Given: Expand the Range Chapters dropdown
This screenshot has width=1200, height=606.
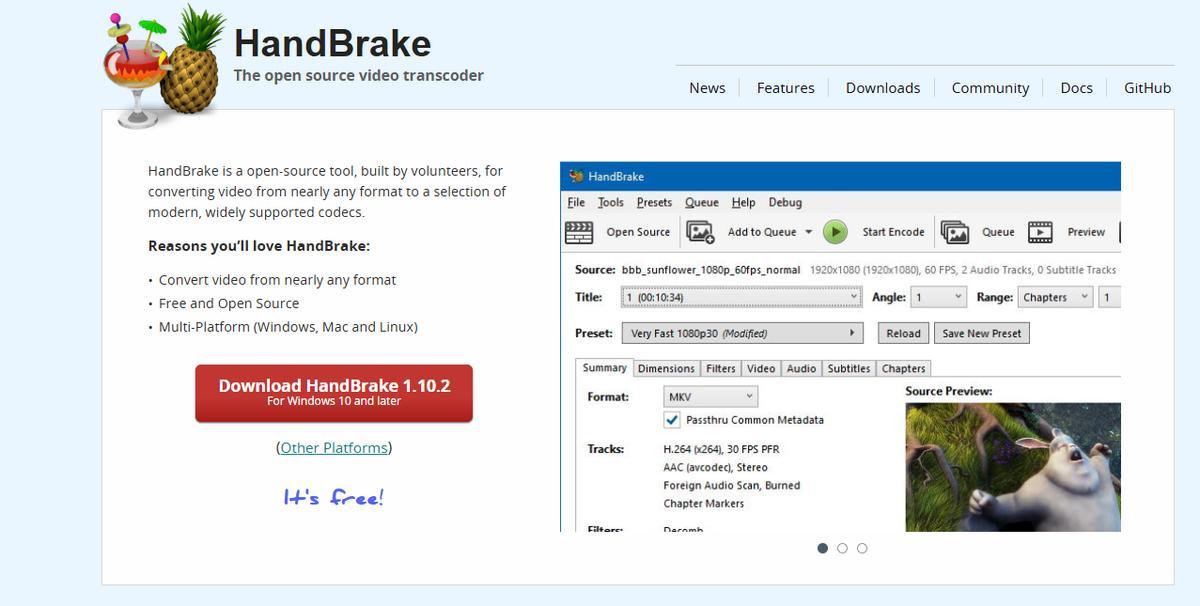Looking at the screenshot, I should (1054, 297).
